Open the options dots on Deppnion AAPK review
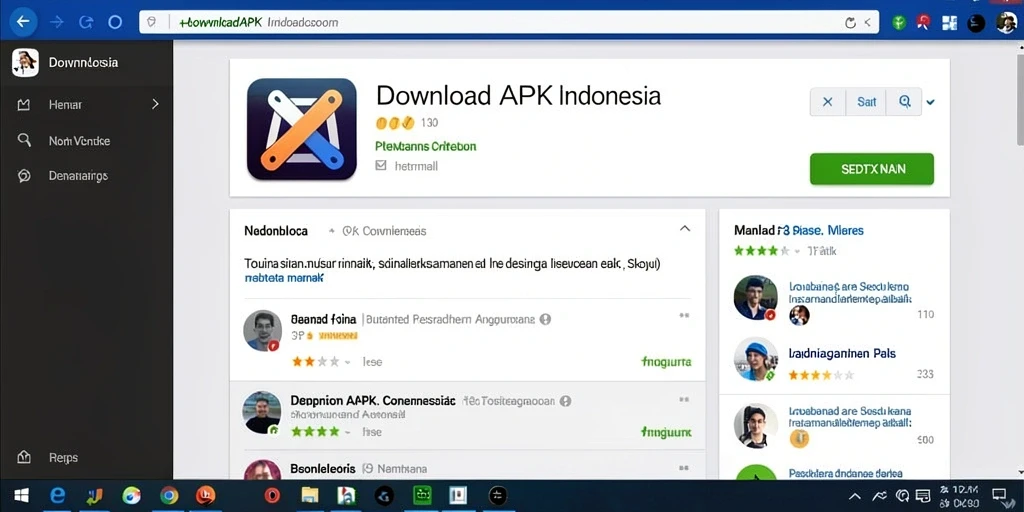This screenshot has width=1024, height=512. (684, 398)
